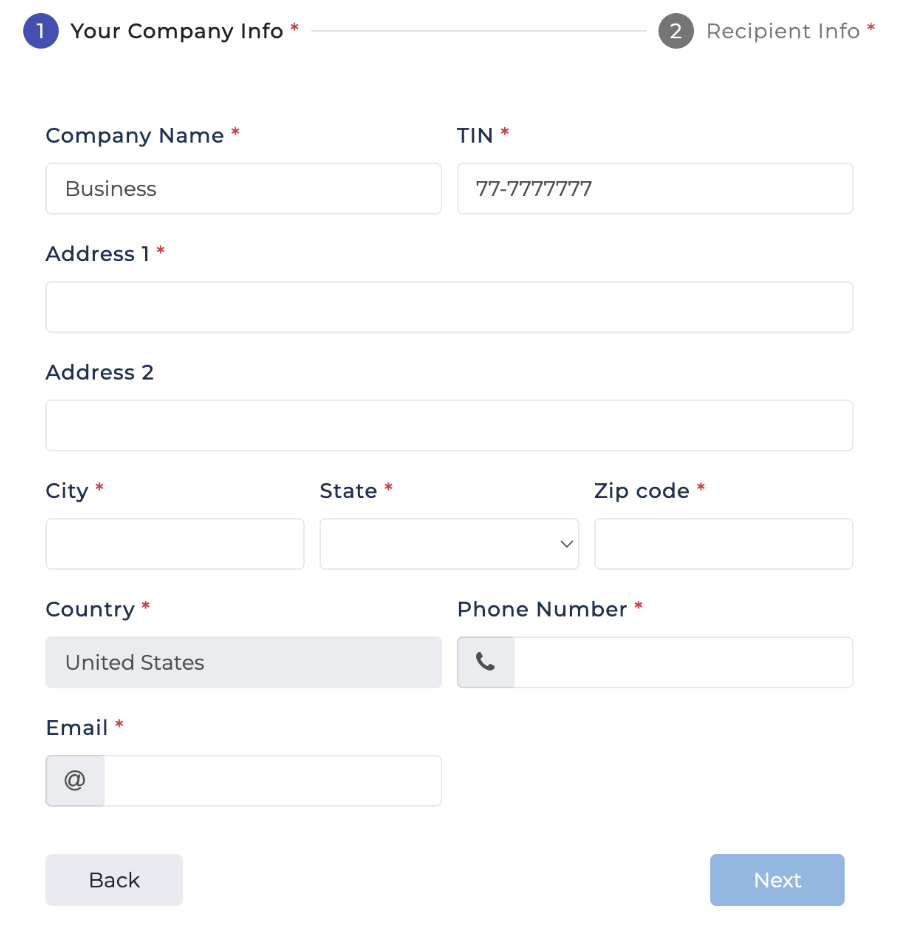The height and width of the screenshot is (948, 918).
Task: Focus the Company Name field
Action: tap(243, 189)
